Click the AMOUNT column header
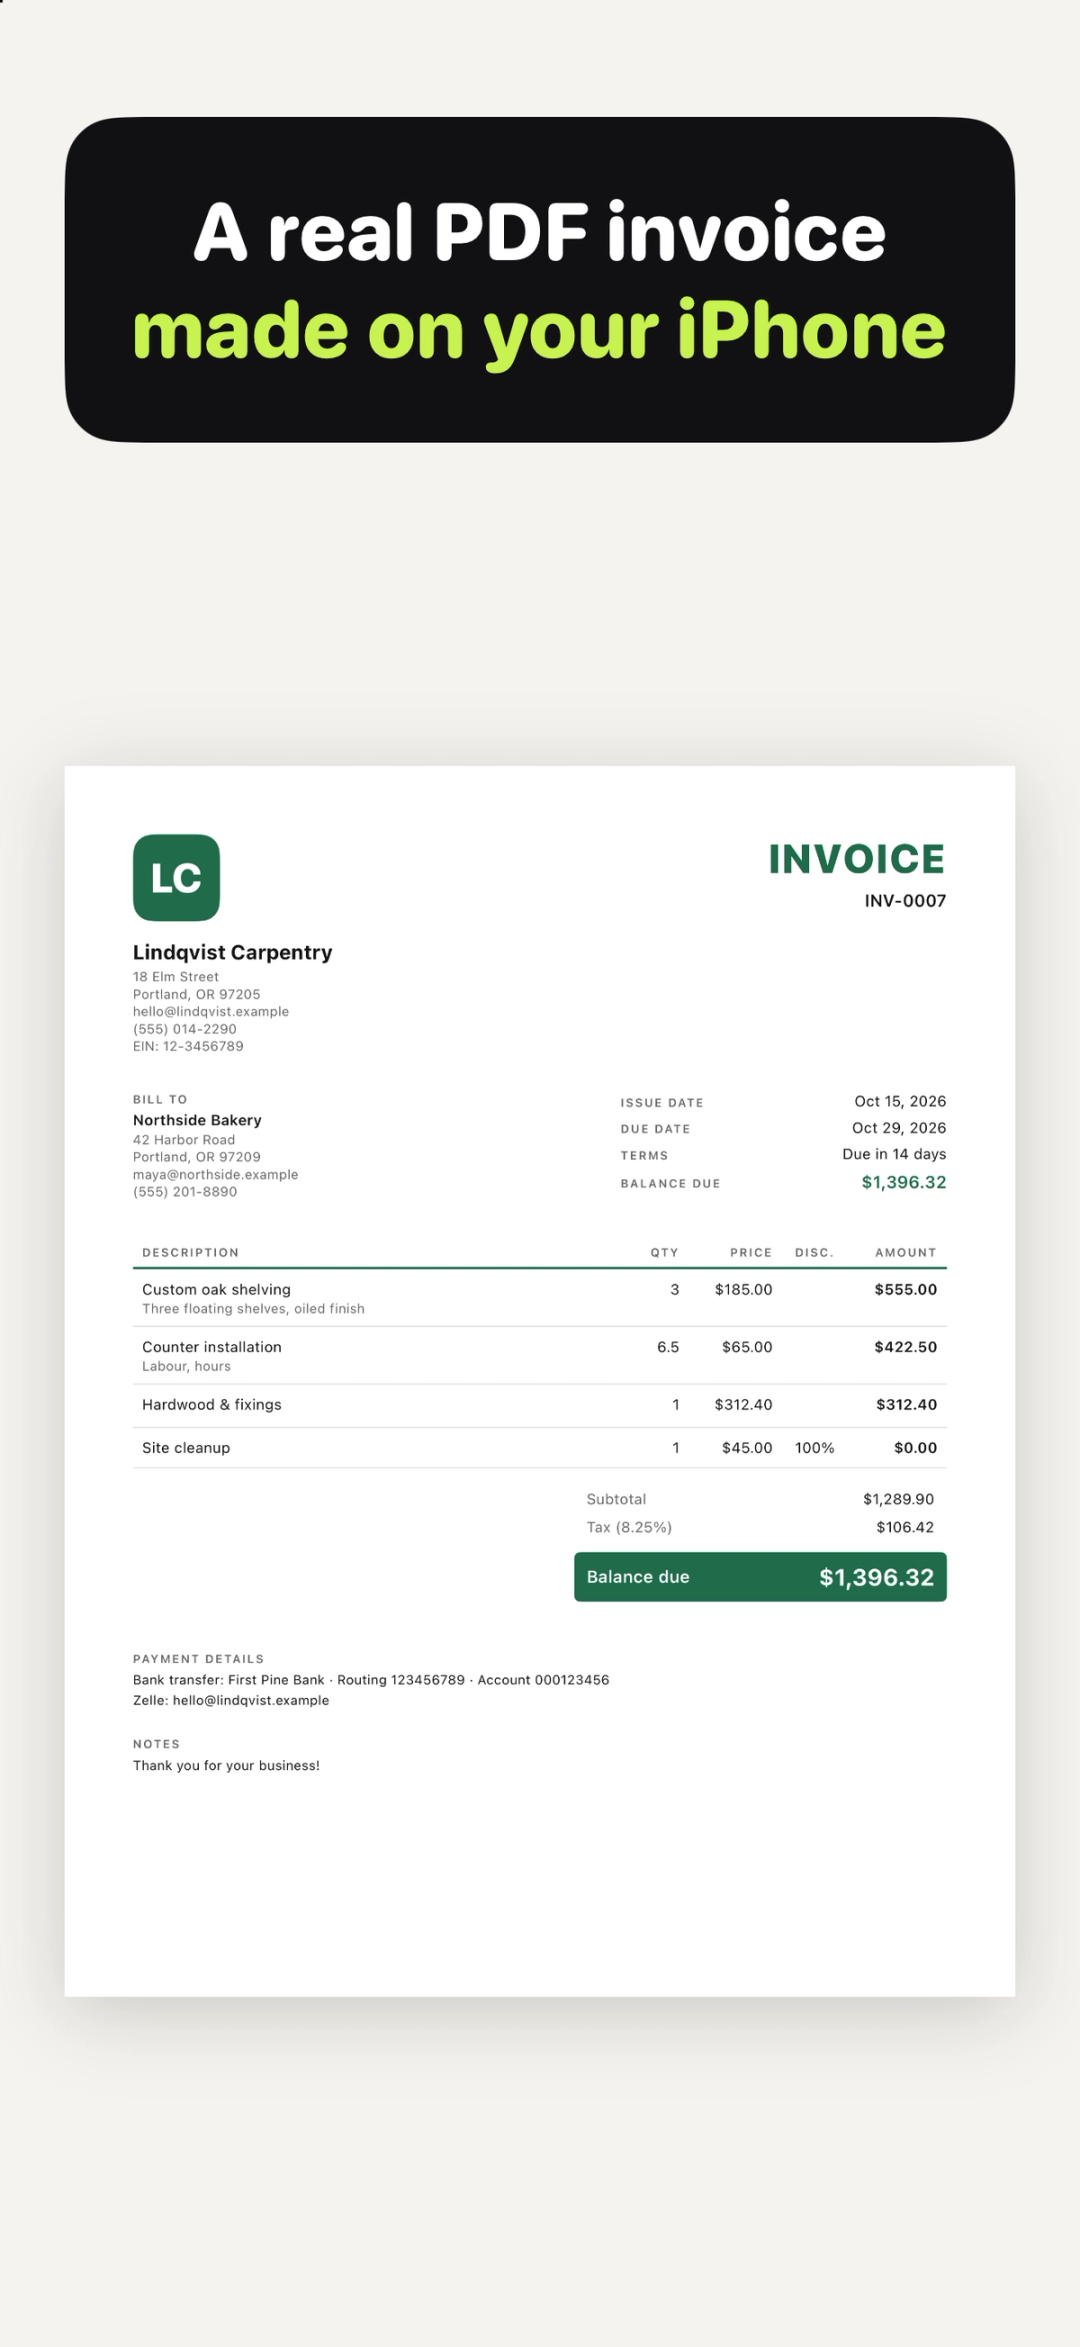 coord(906,1252)
